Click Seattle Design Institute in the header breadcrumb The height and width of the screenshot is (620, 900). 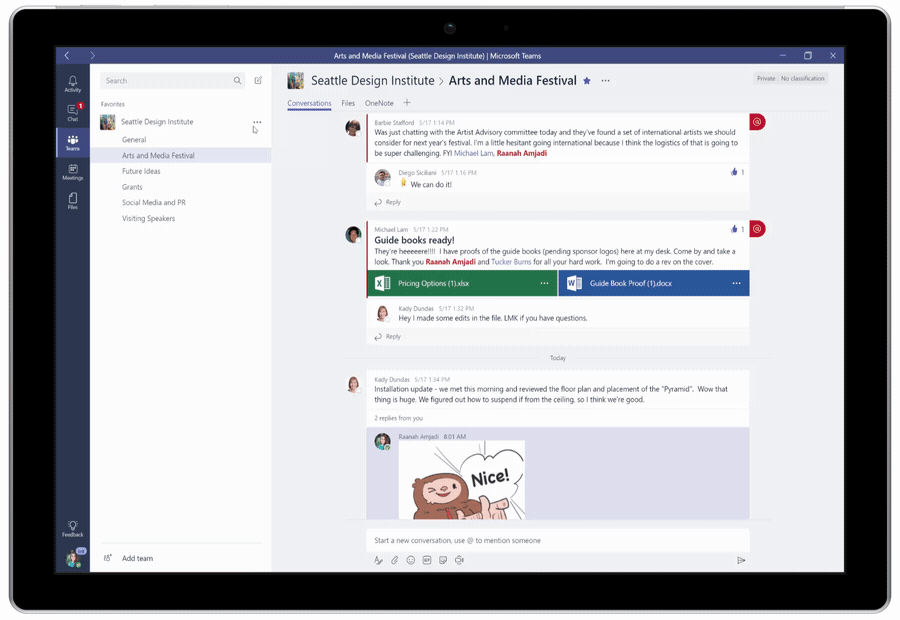(373, 81)
